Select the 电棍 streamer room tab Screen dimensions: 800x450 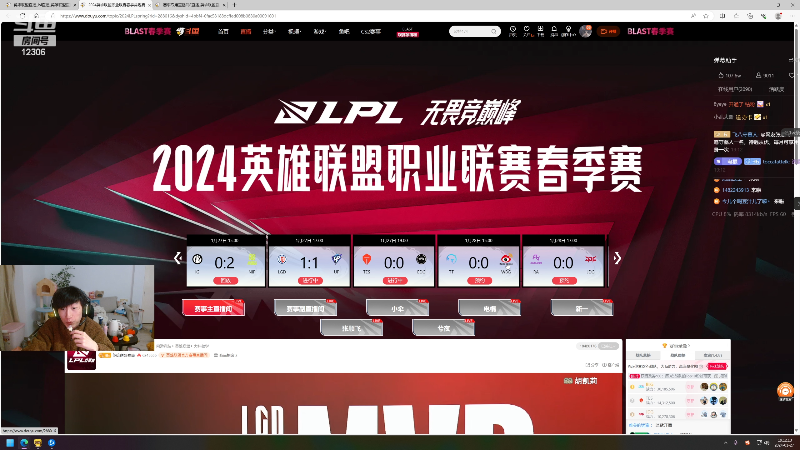489,308
